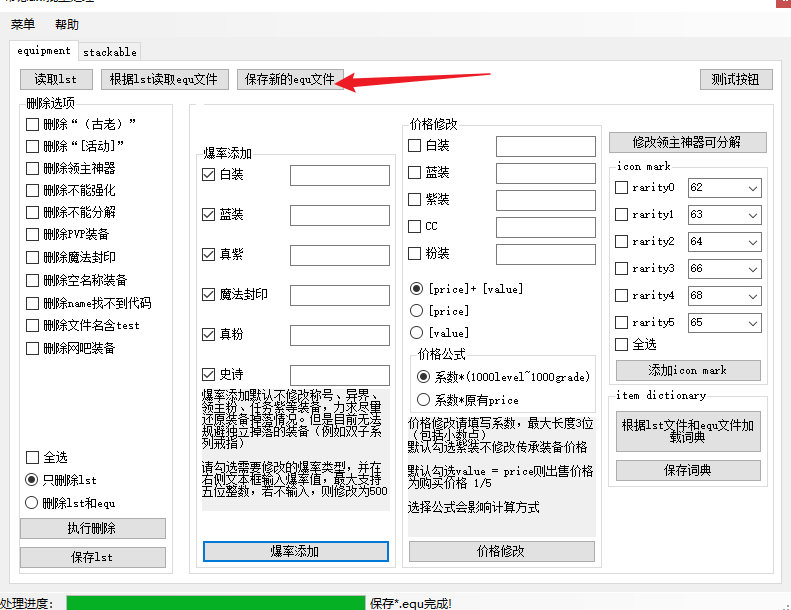Image resolution: width=791 pixels, height=610 pixels.
Task: Select the [price] radio button
Action: (x=417, y=311)
